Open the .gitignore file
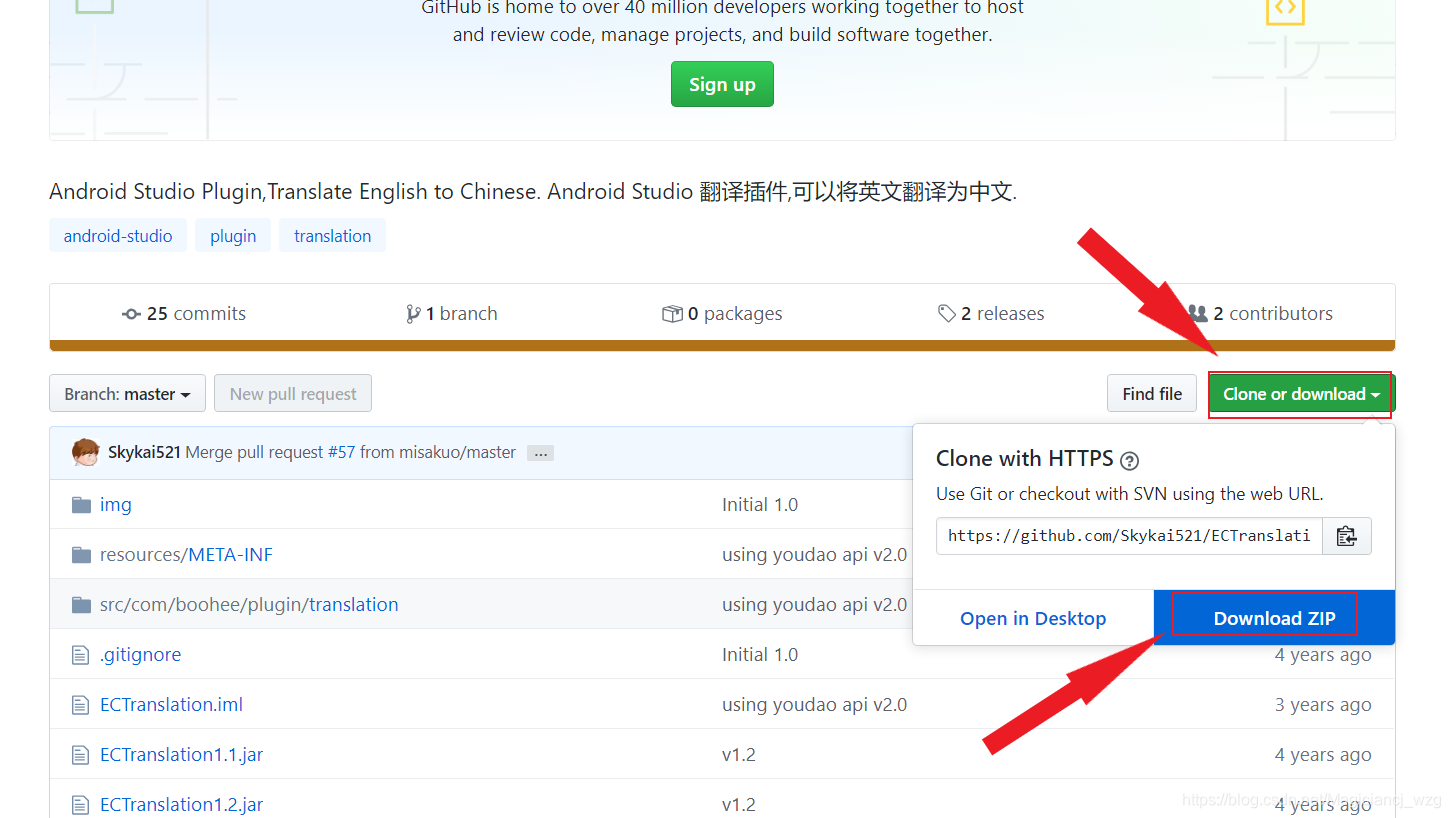The width and height of the screenshot is (1450, 818). coord(140,654)
